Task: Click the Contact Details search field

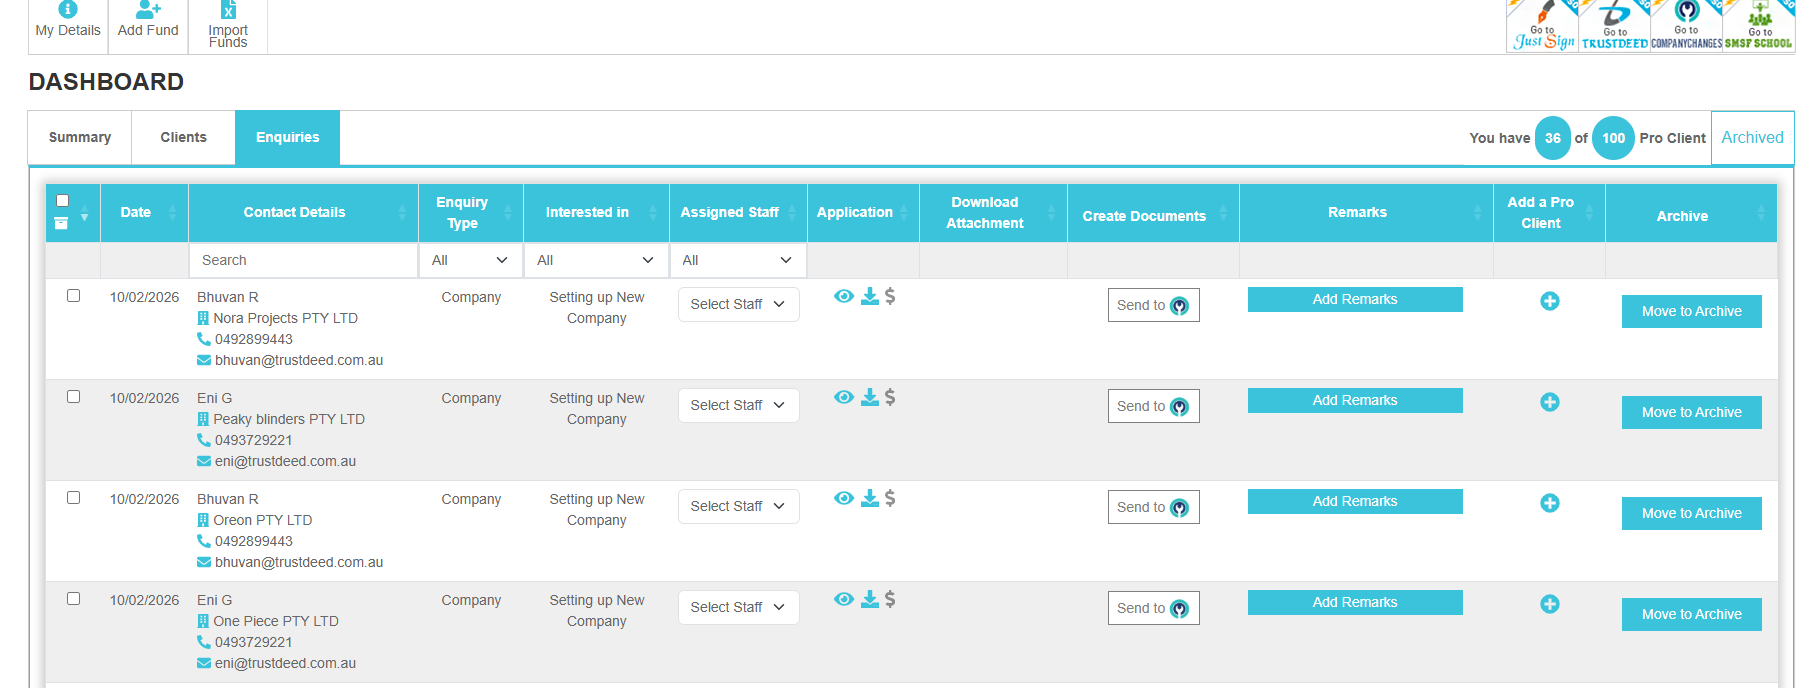Action: pyautogui.click(x=302, y=260)
